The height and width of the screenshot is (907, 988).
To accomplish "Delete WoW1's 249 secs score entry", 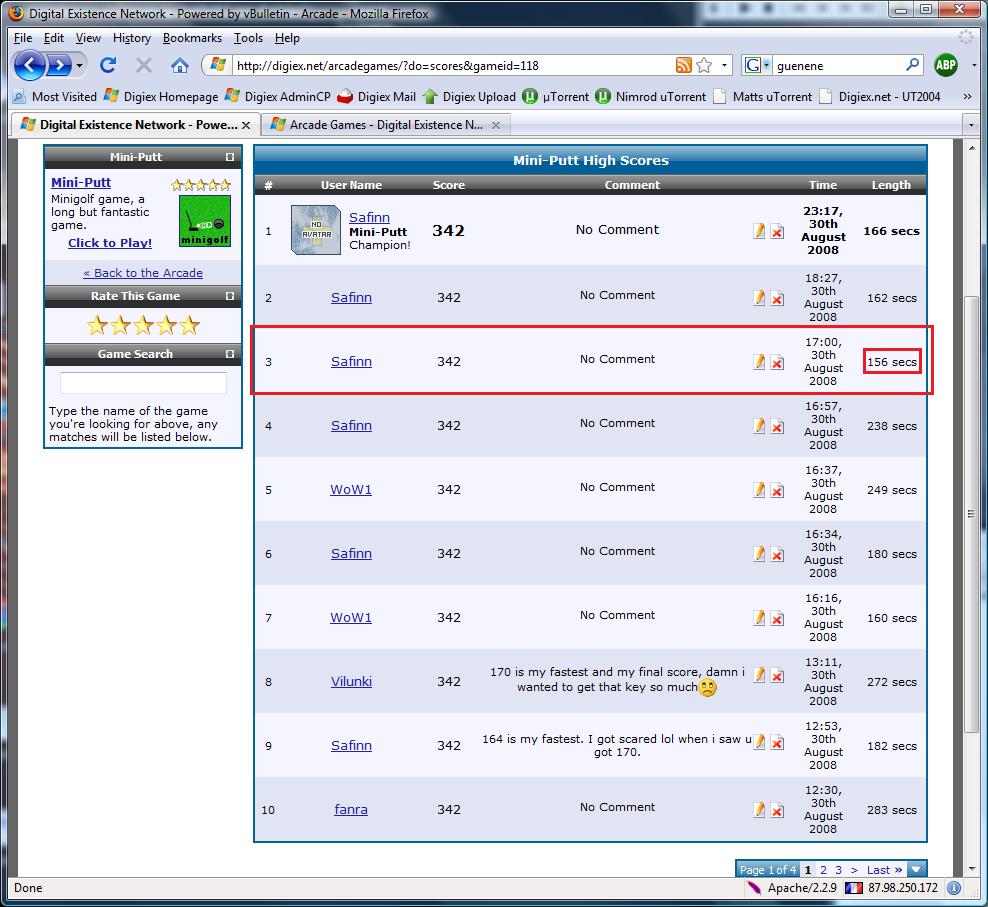I will 778,490.
